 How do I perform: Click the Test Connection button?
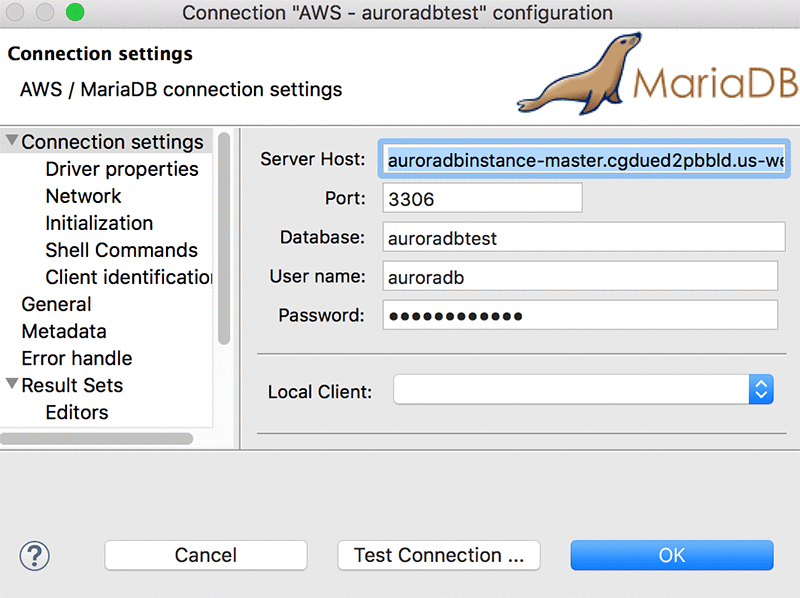(439, 555)
